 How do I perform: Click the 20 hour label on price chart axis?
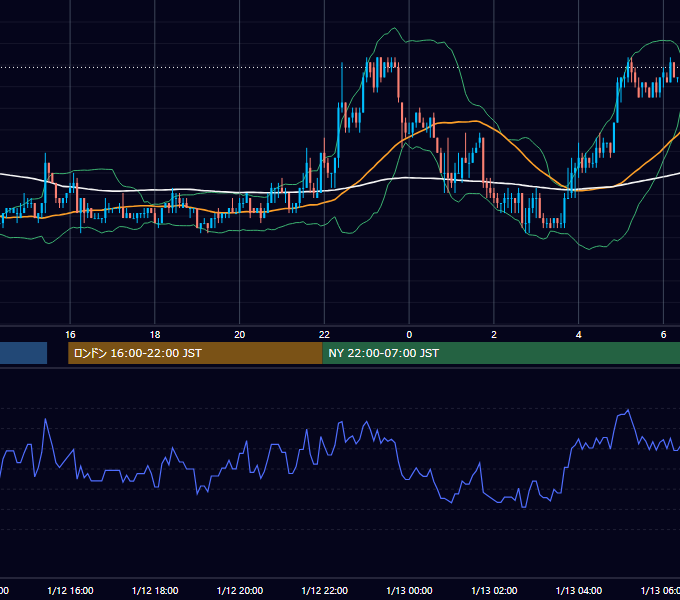[239, 335]
